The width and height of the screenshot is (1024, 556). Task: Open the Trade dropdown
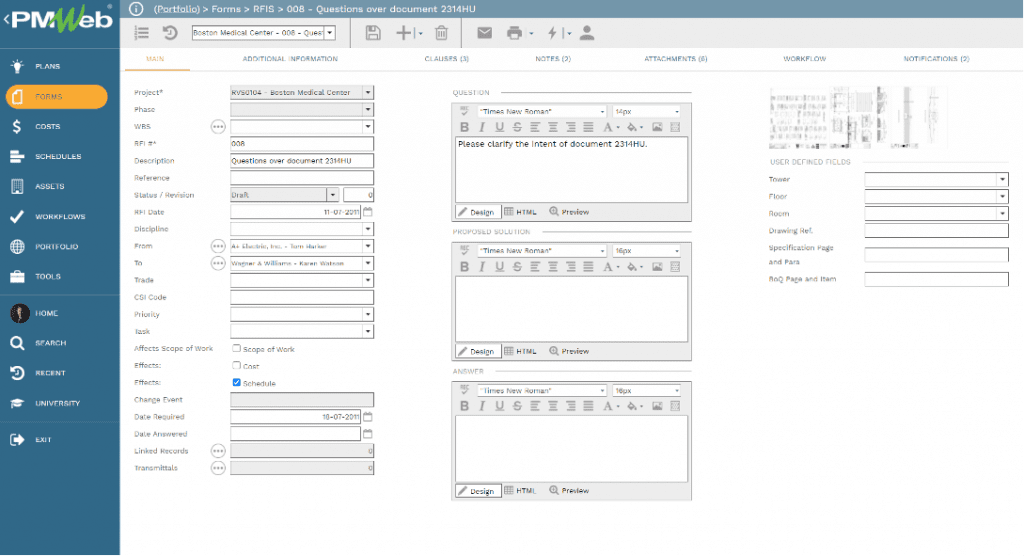[368, 280]
